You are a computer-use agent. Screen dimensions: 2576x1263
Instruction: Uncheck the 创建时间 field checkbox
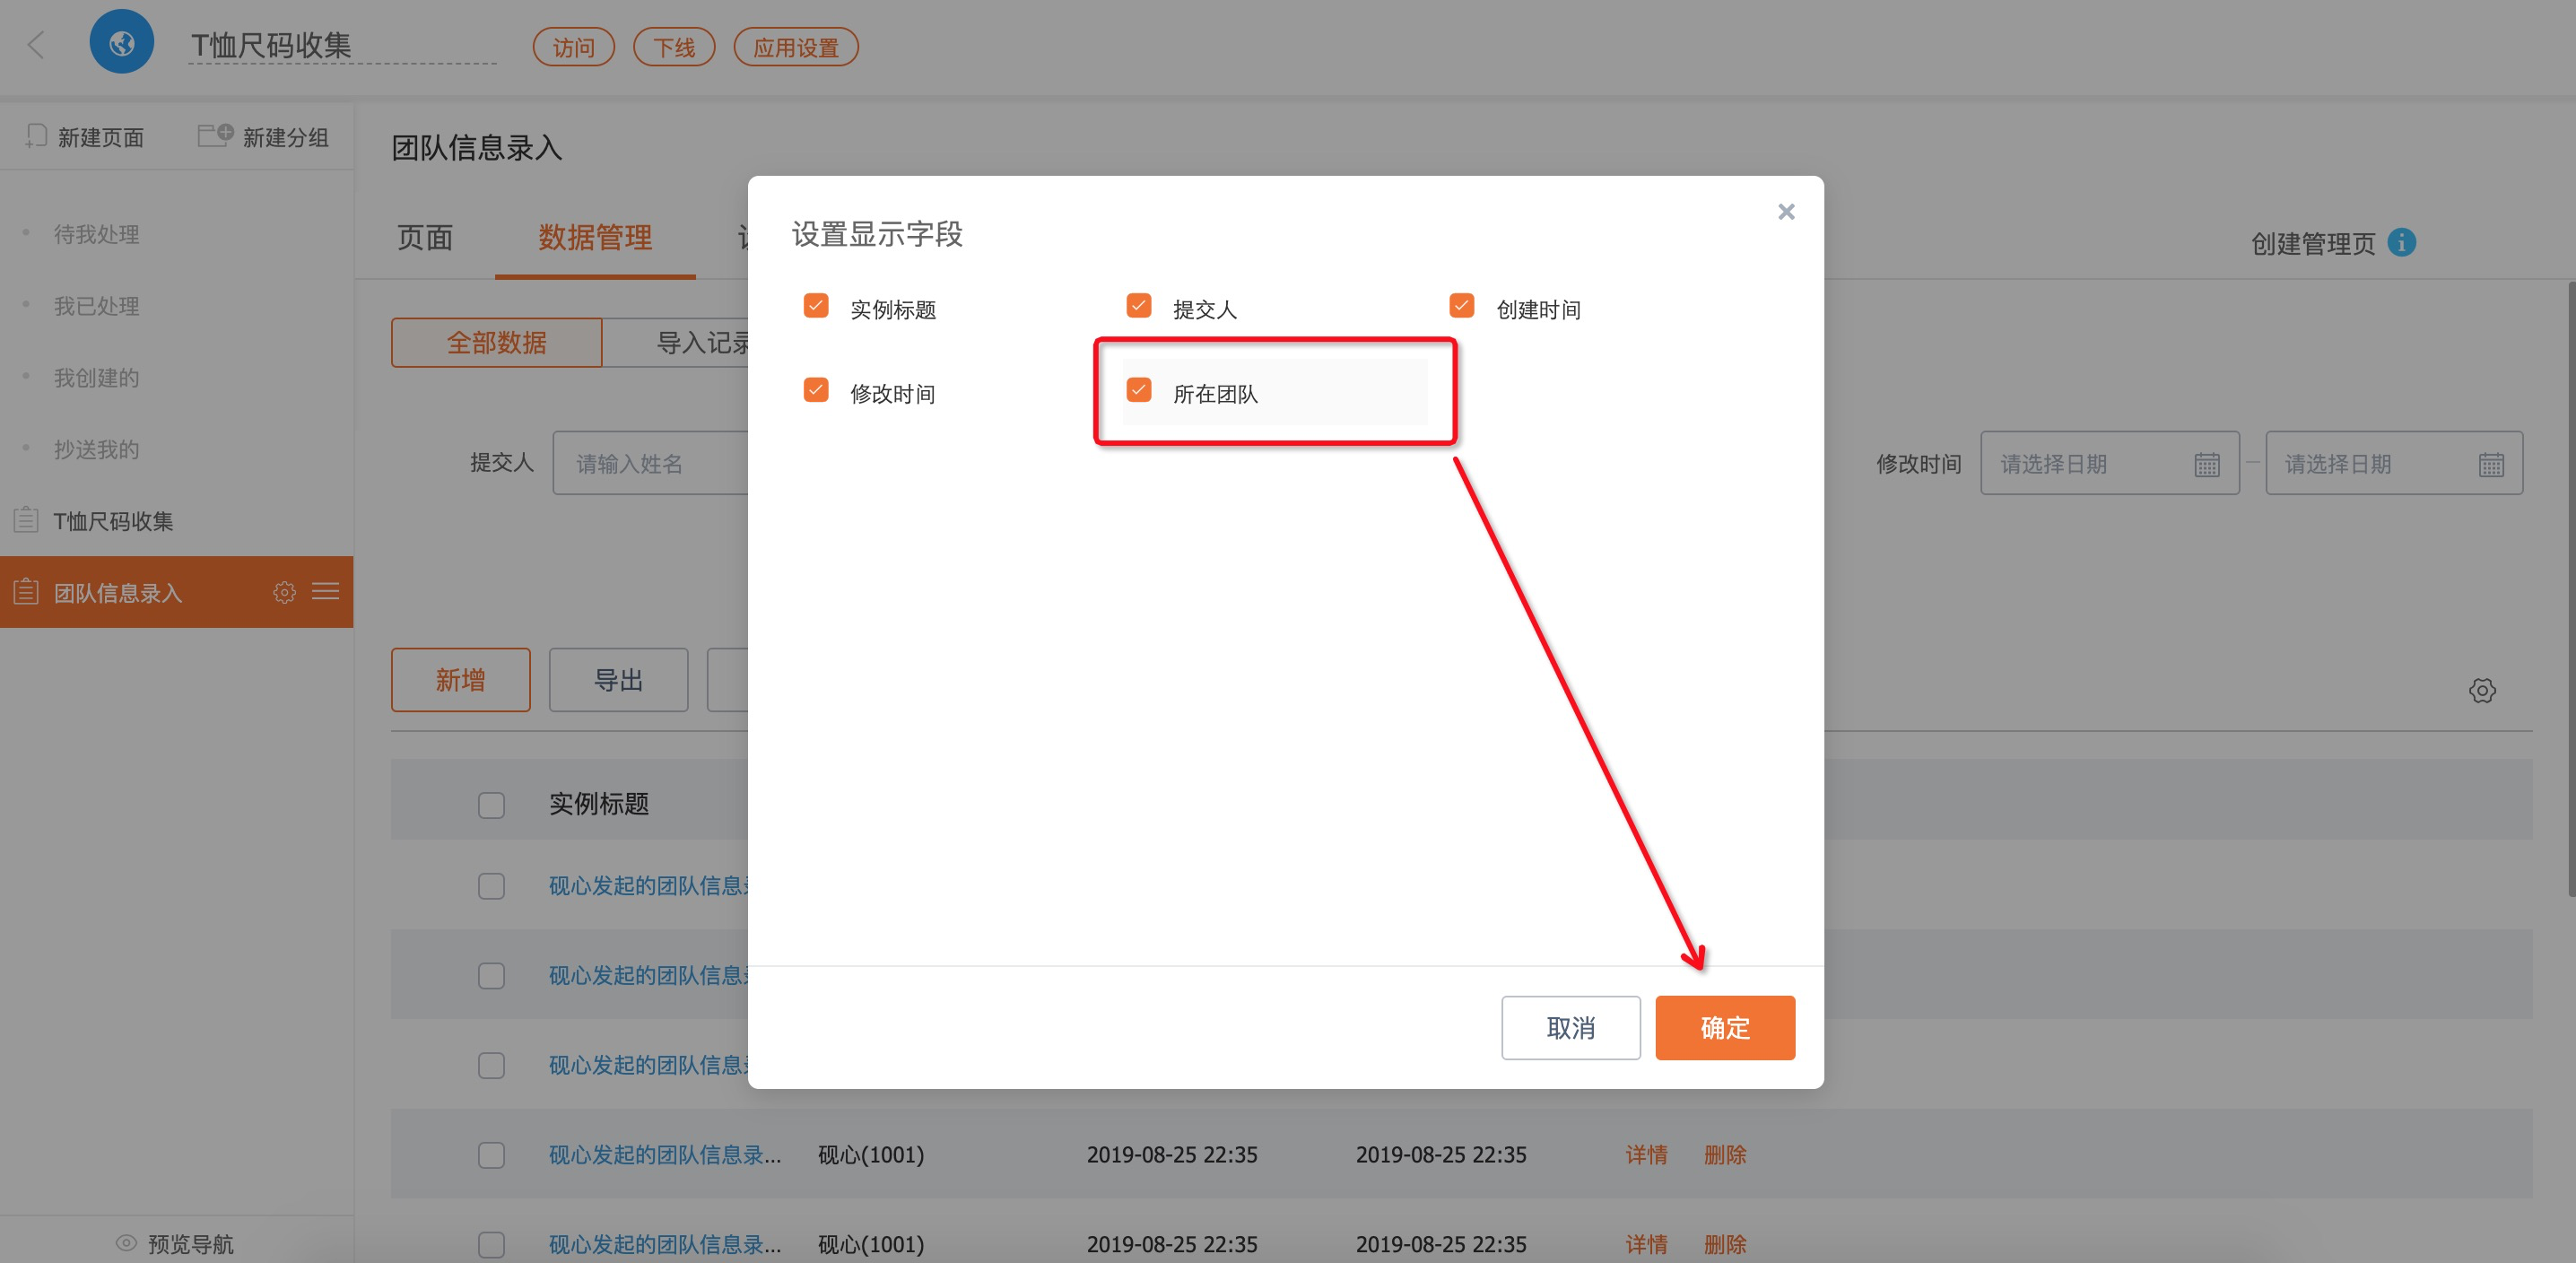(1461, 306)
